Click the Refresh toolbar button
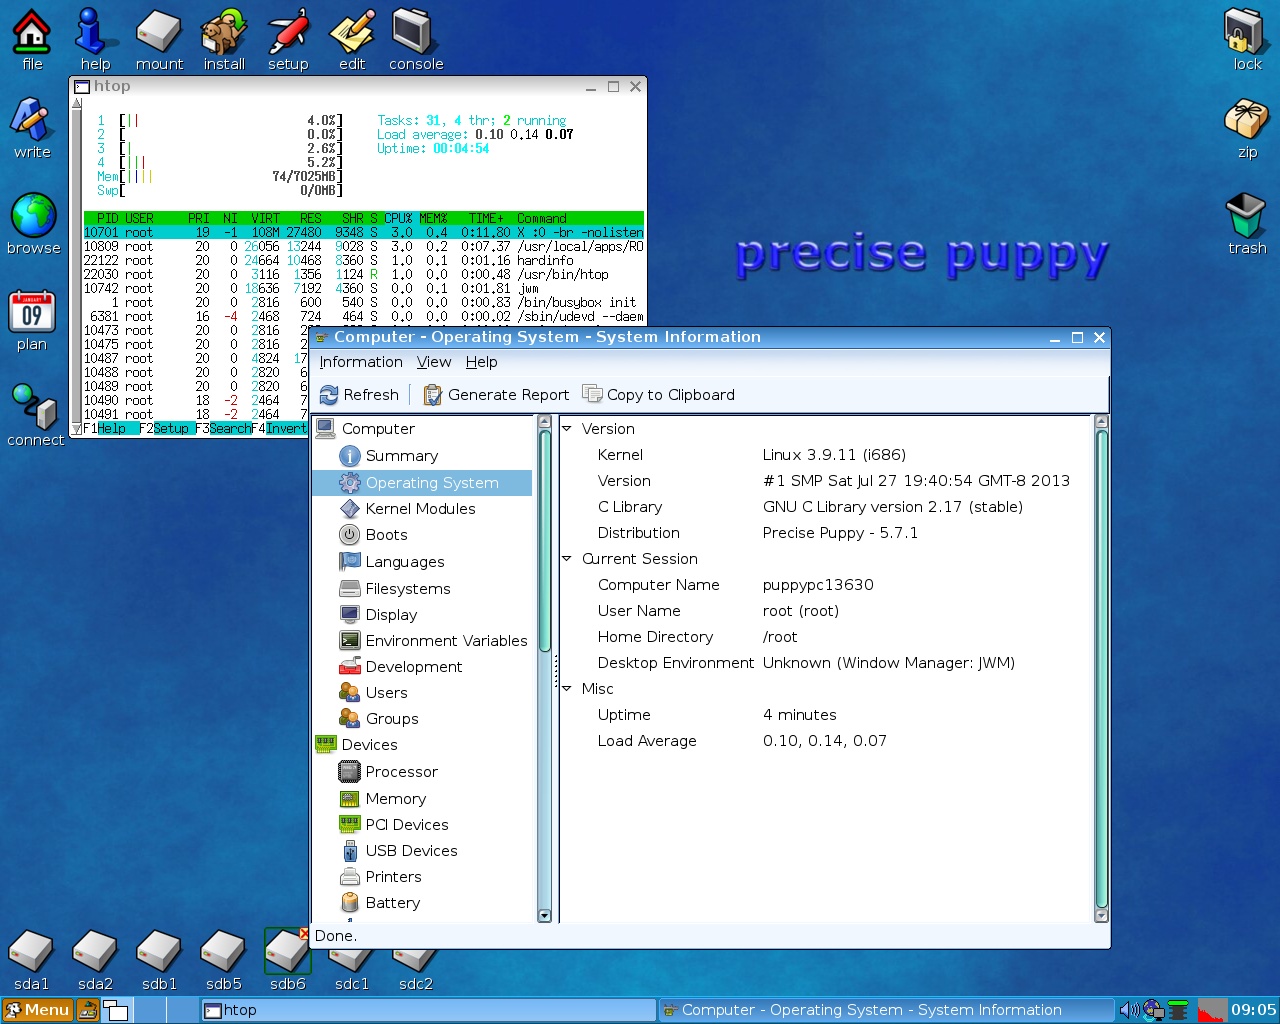Image resolution: width=1280 pixels, height=1024 pixels. [x=359, y=395]
